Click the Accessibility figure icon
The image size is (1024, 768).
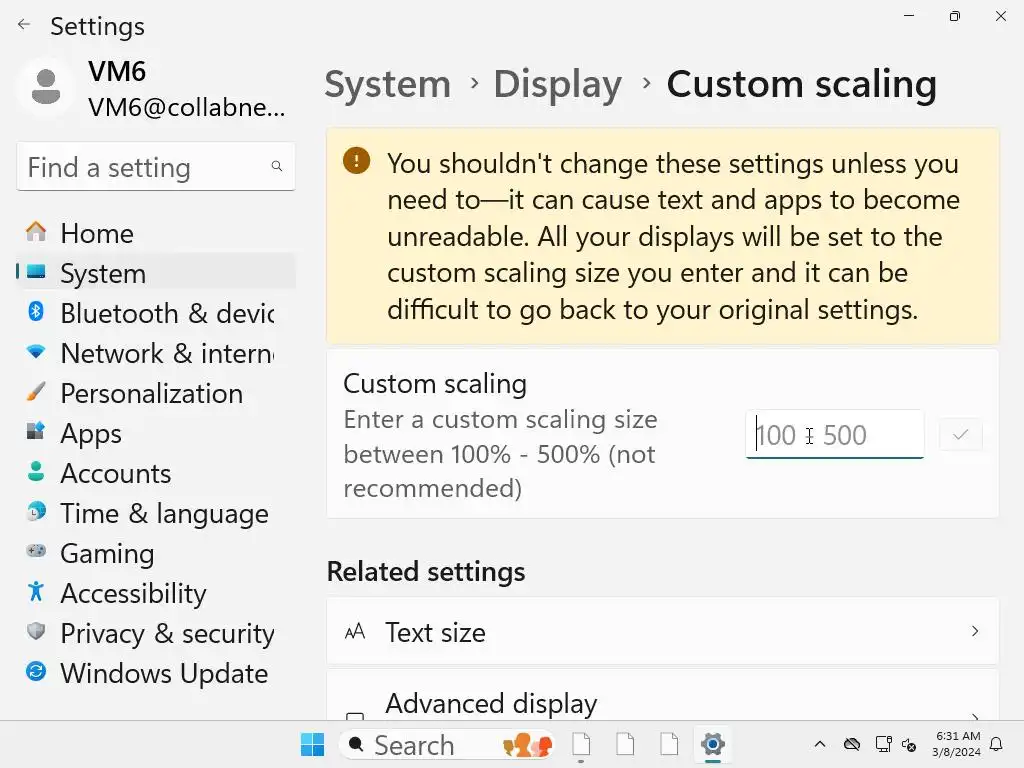tap(36, 592)
